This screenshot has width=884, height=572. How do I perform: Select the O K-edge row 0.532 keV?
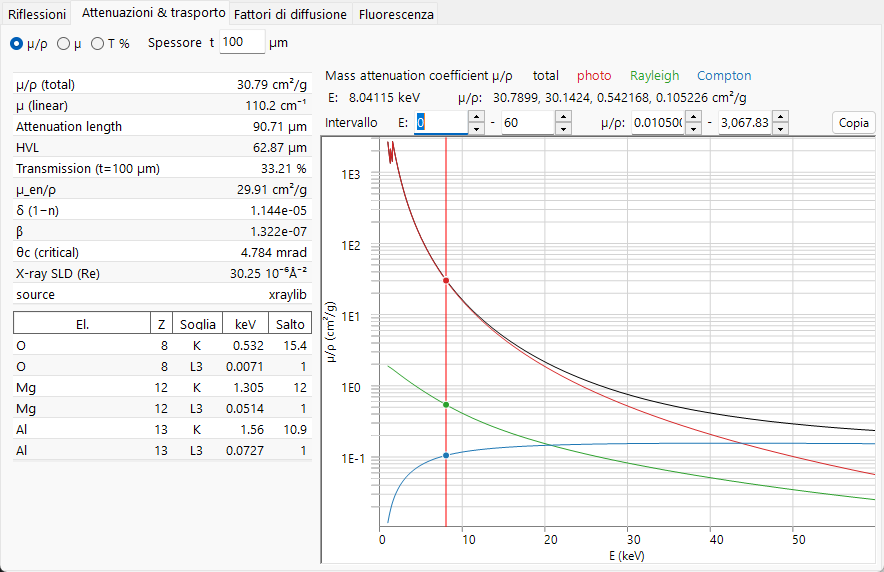click(162, 345)
